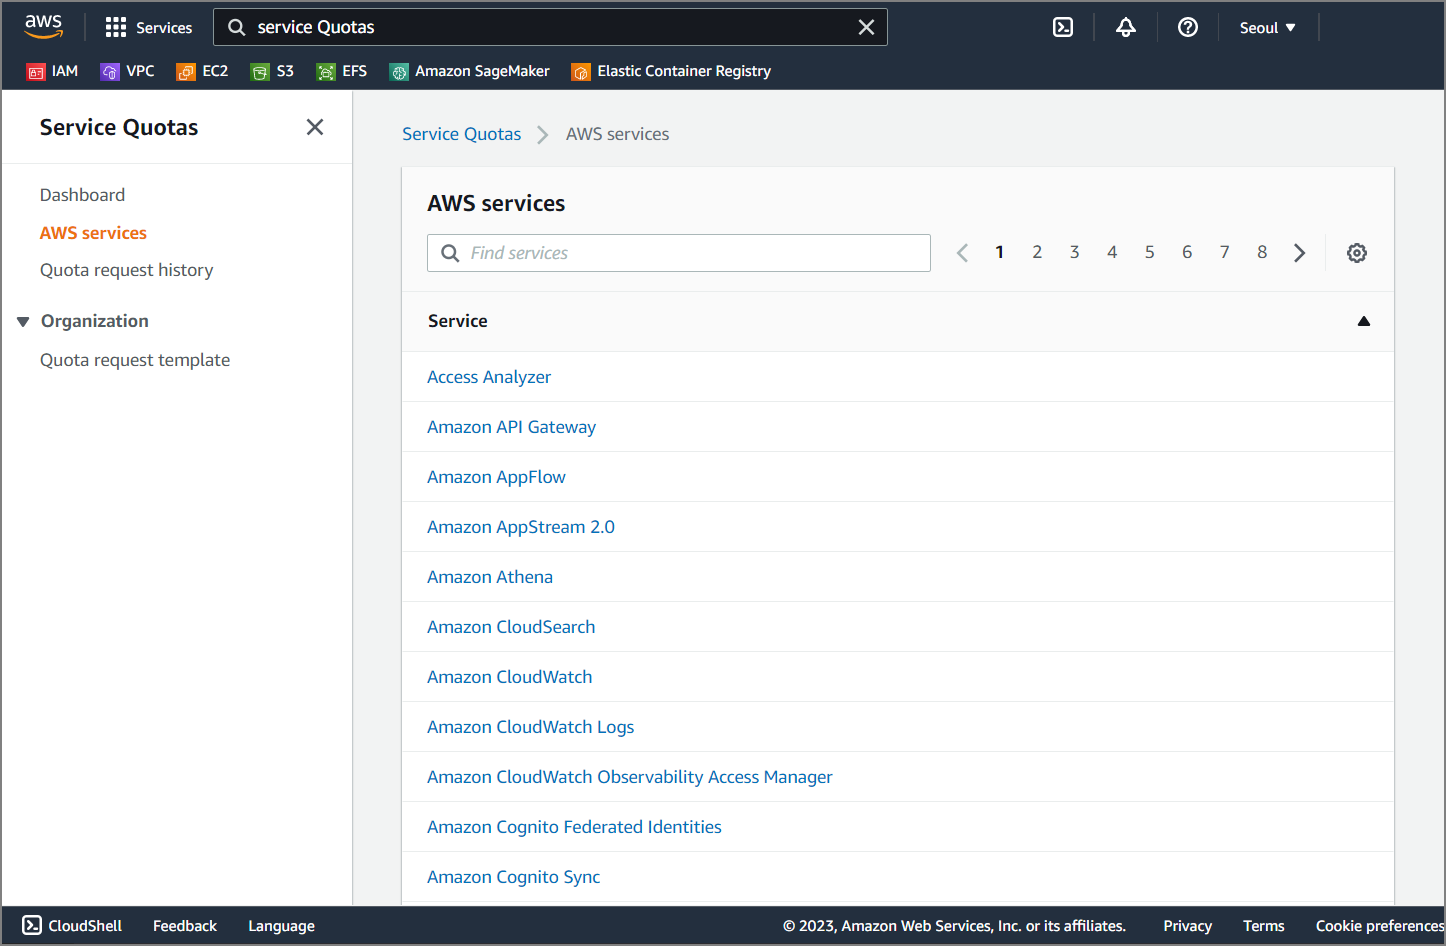
Task: Open Quota request history
Action: [126, 270]
